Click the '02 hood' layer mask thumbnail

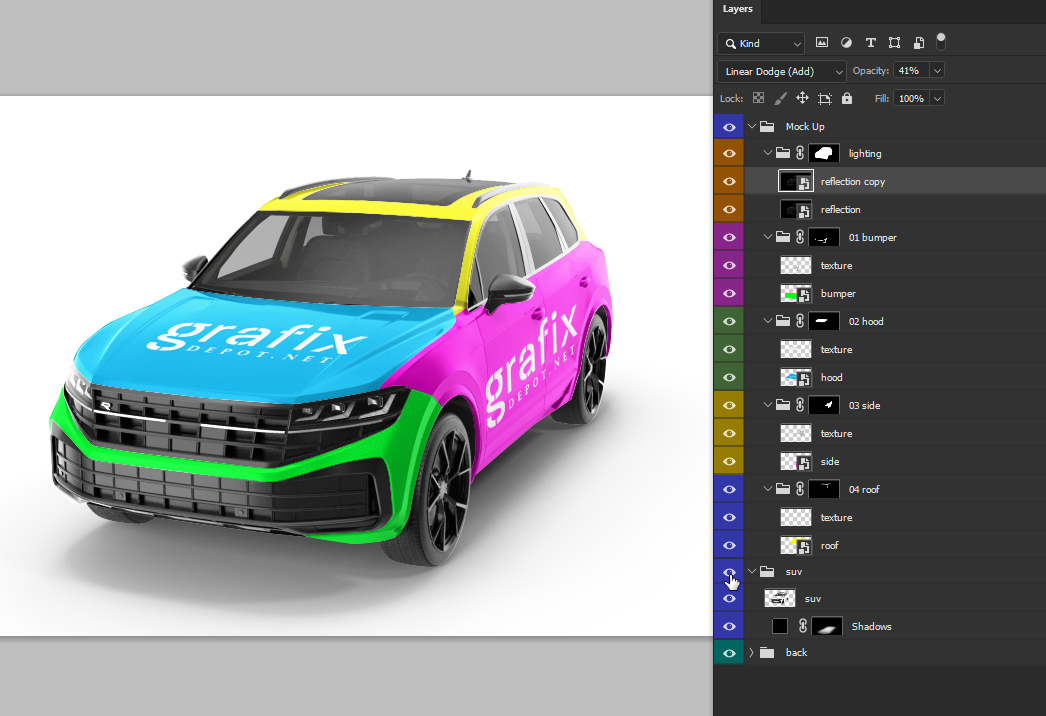click(824, 322)
